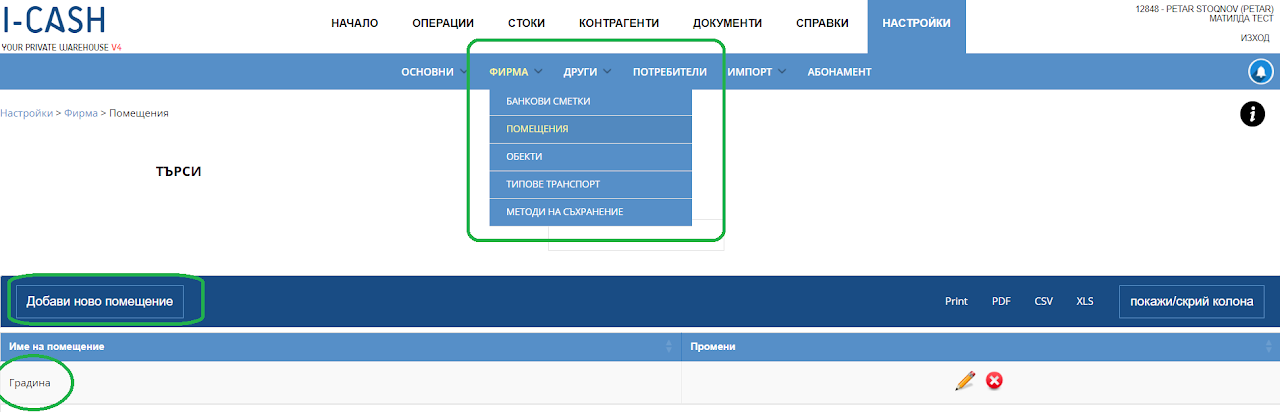This screenshot has width=1280, height=412.
Task: Open the Документи menu
Action: [727, 23]
